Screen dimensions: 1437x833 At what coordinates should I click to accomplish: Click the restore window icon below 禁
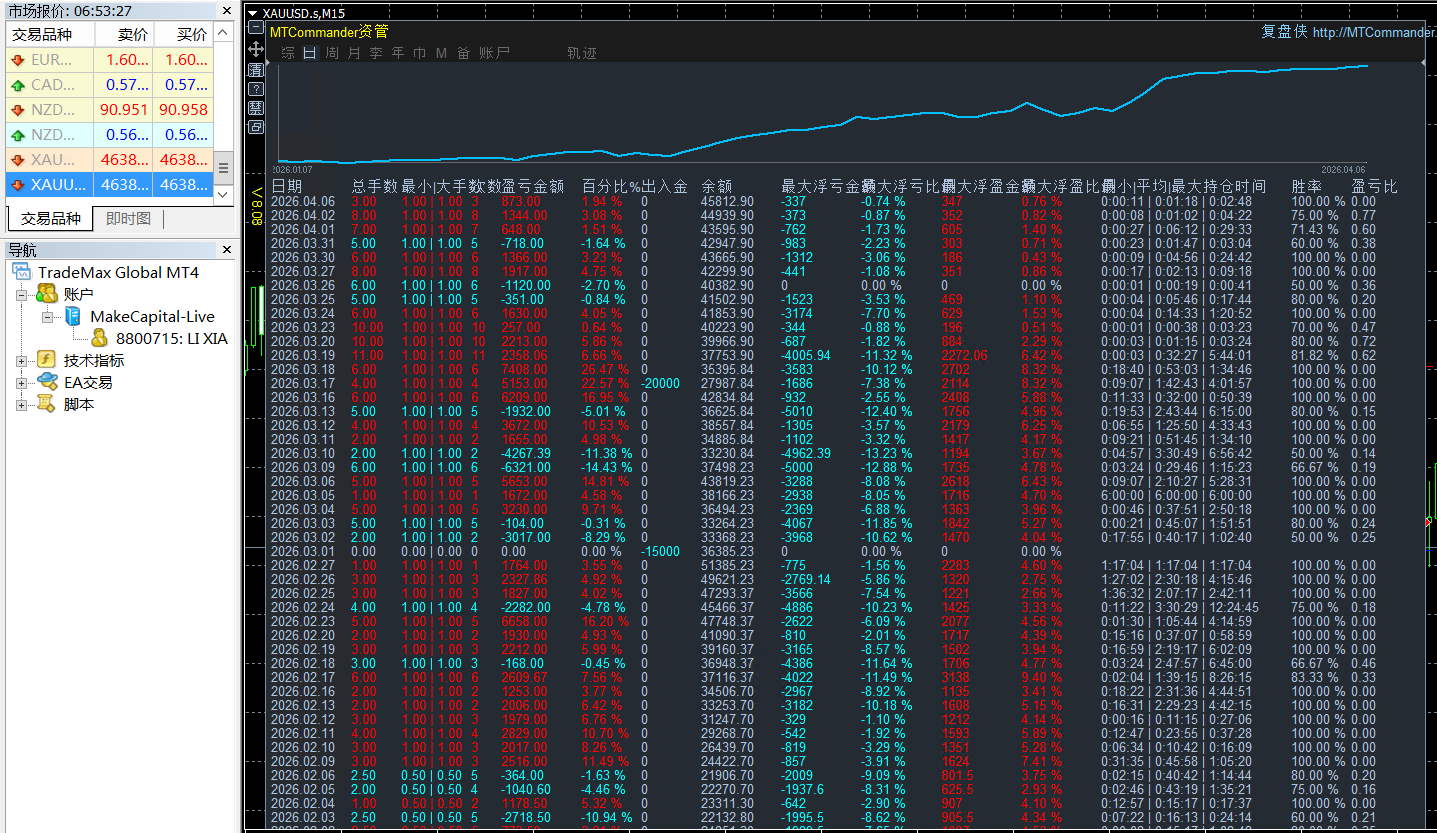(x=256, y=127)
